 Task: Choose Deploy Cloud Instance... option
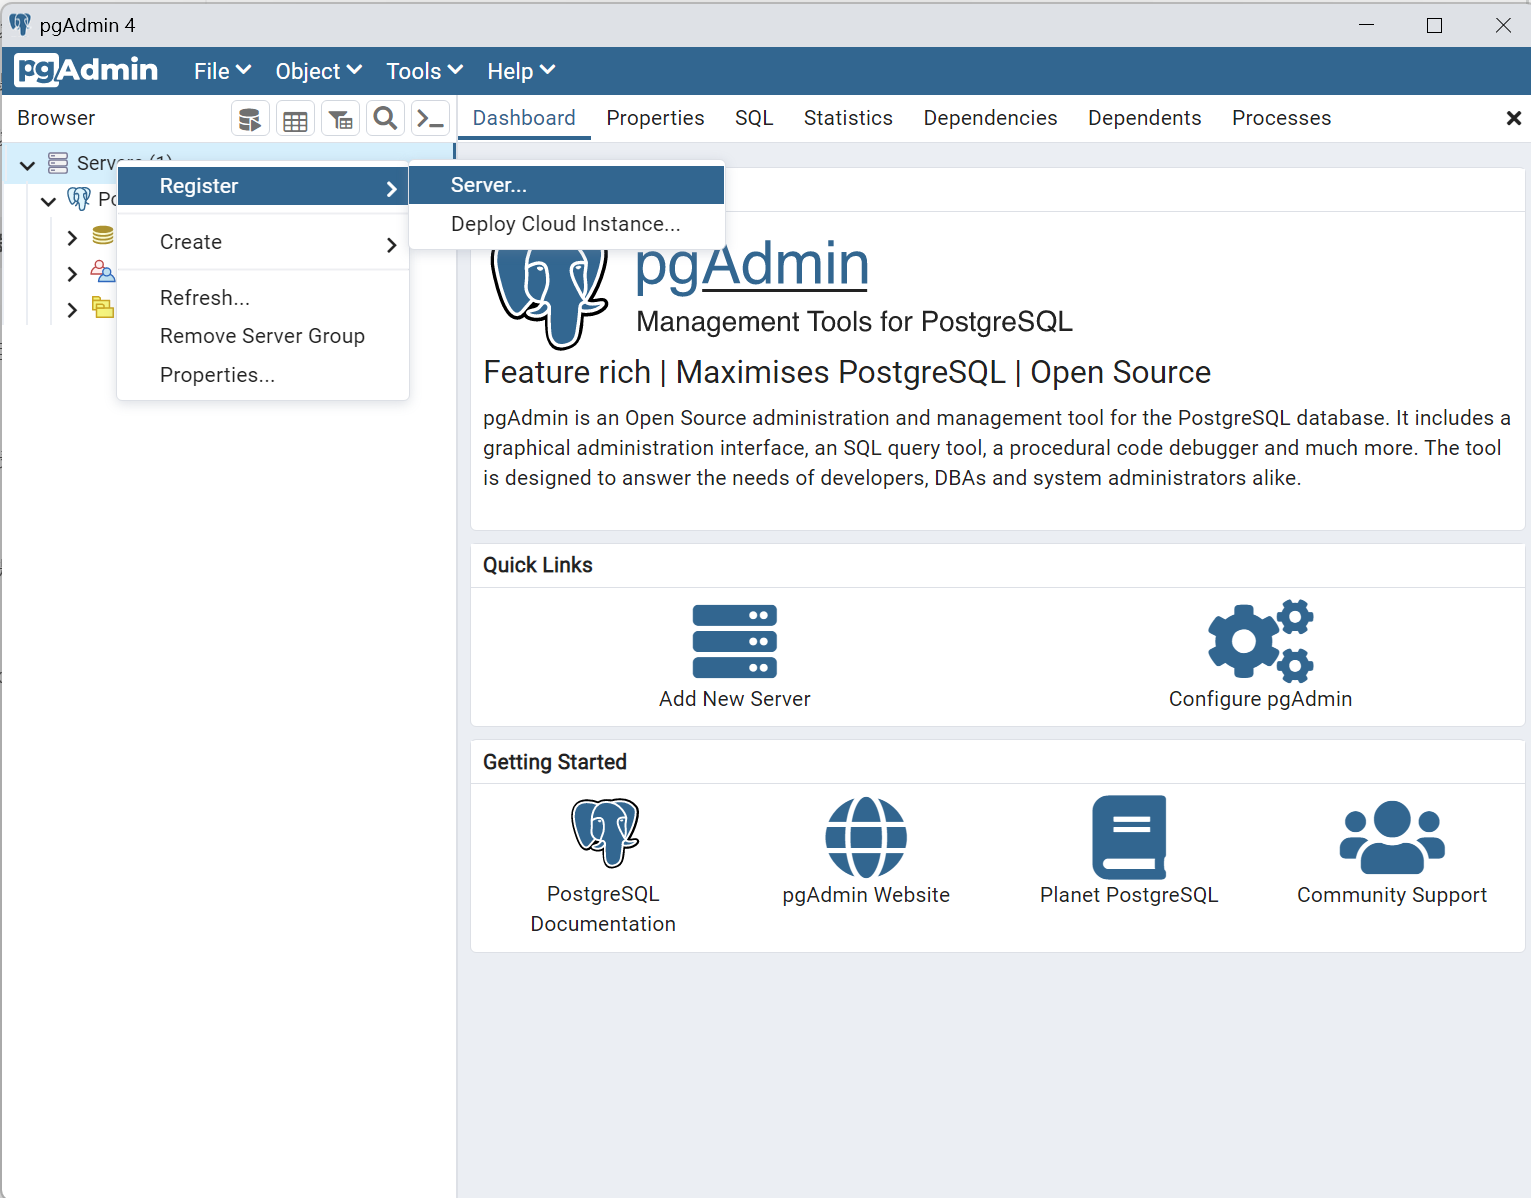coord(567,224)
